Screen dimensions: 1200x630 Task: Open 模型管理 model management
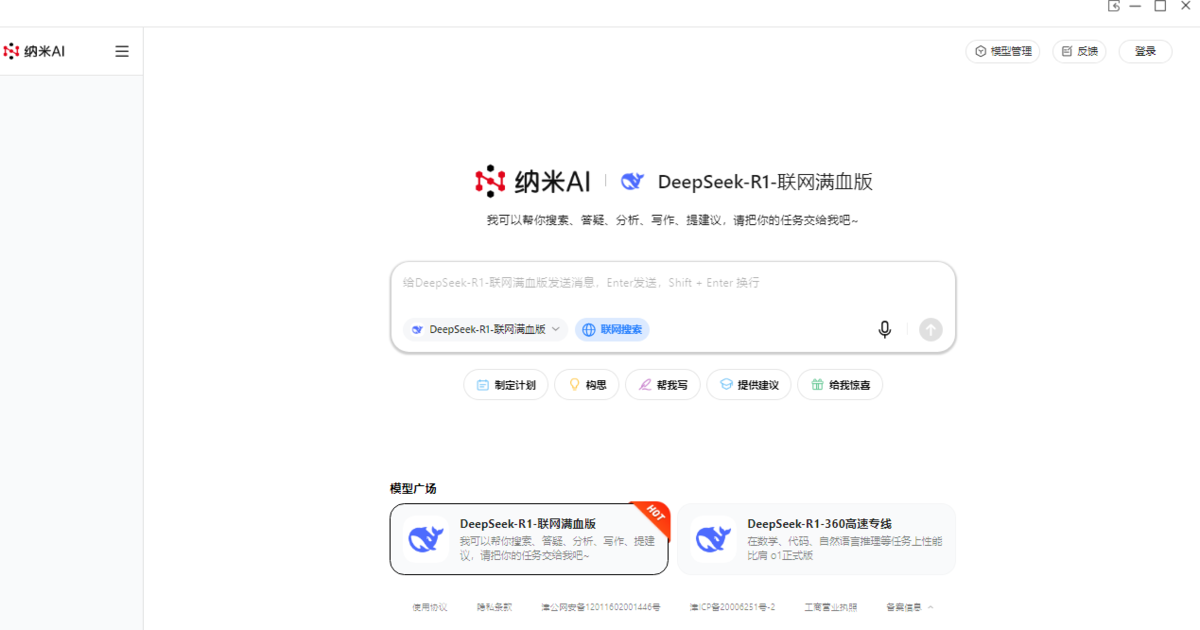pyautogui.click(x=1003, y=51)
